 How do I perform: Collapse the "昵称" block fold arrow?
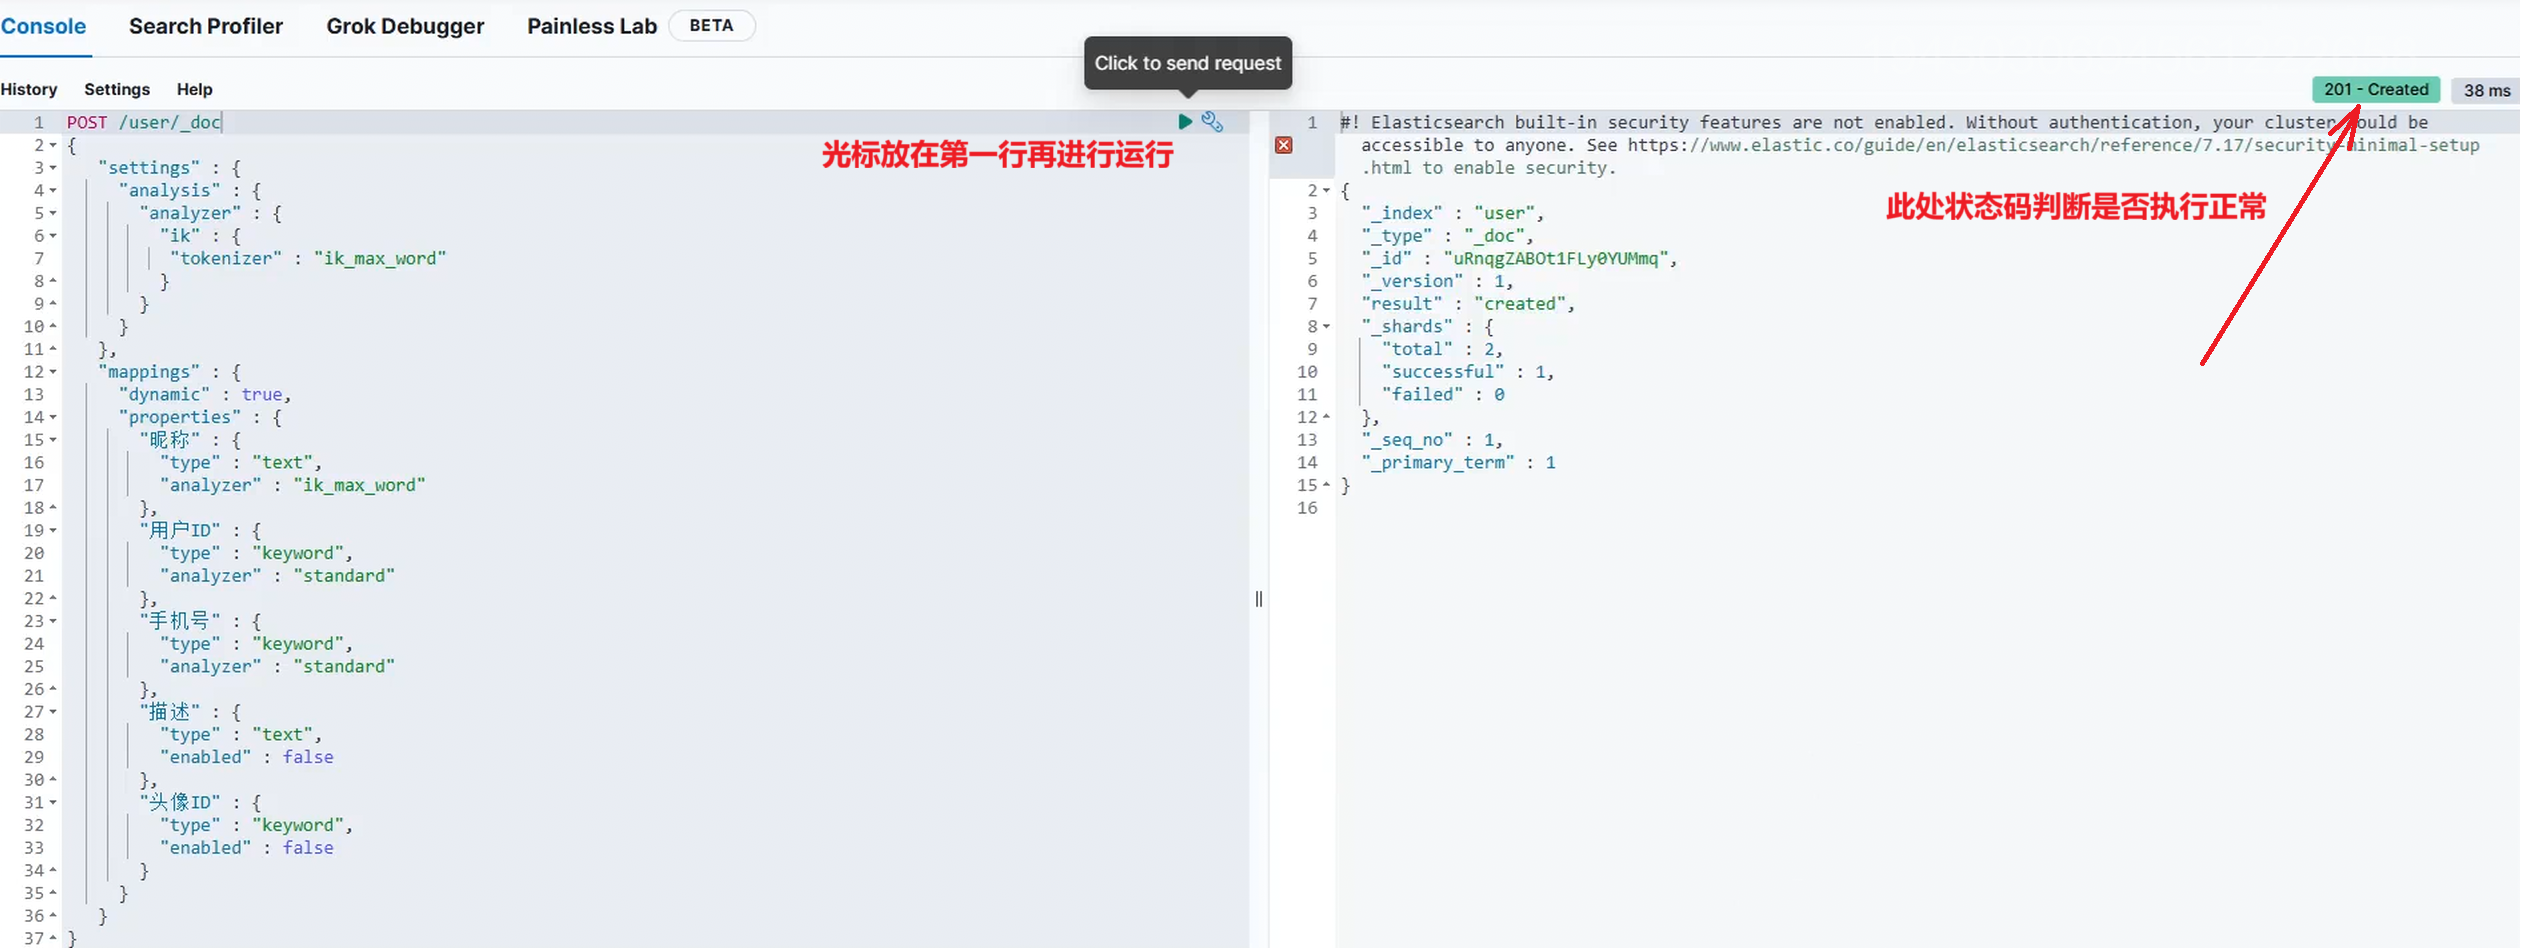pyautogui.click(x=53, y=440)
